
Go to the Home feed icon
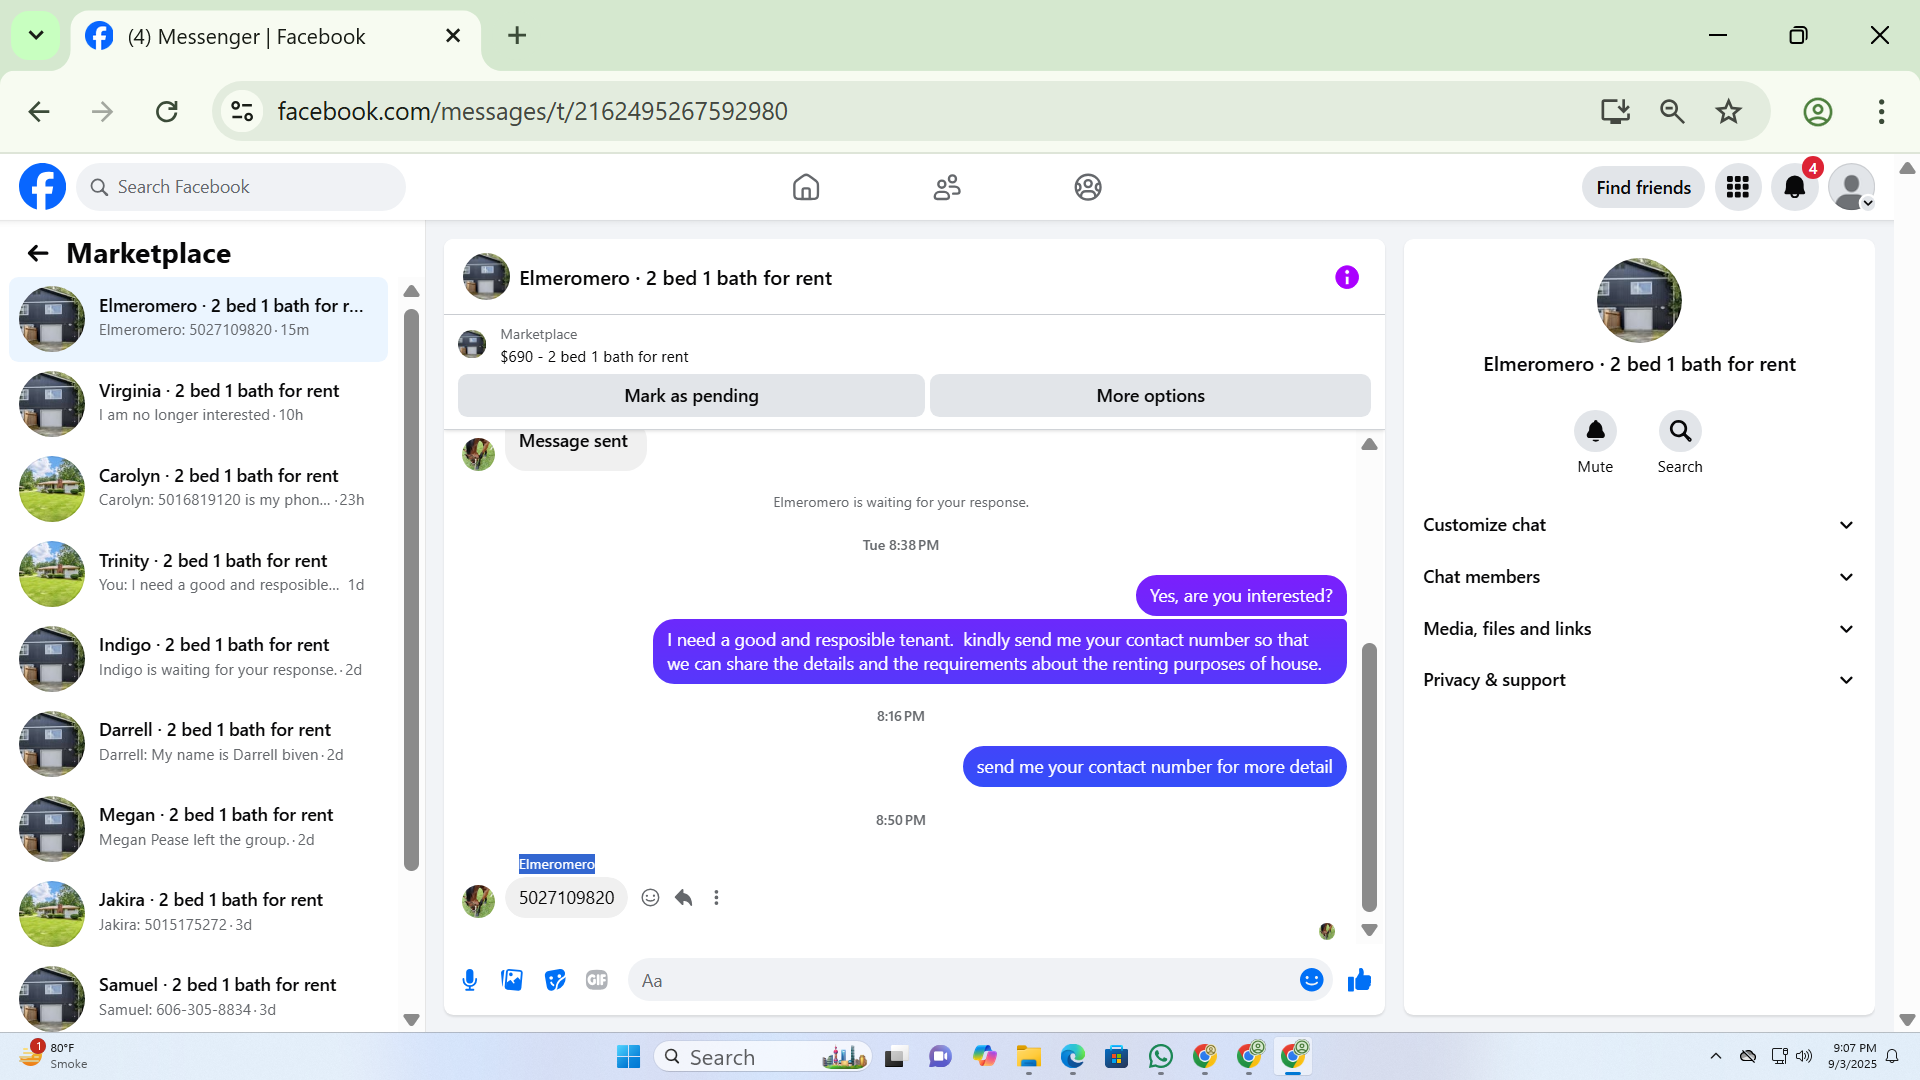click(806, 187)
